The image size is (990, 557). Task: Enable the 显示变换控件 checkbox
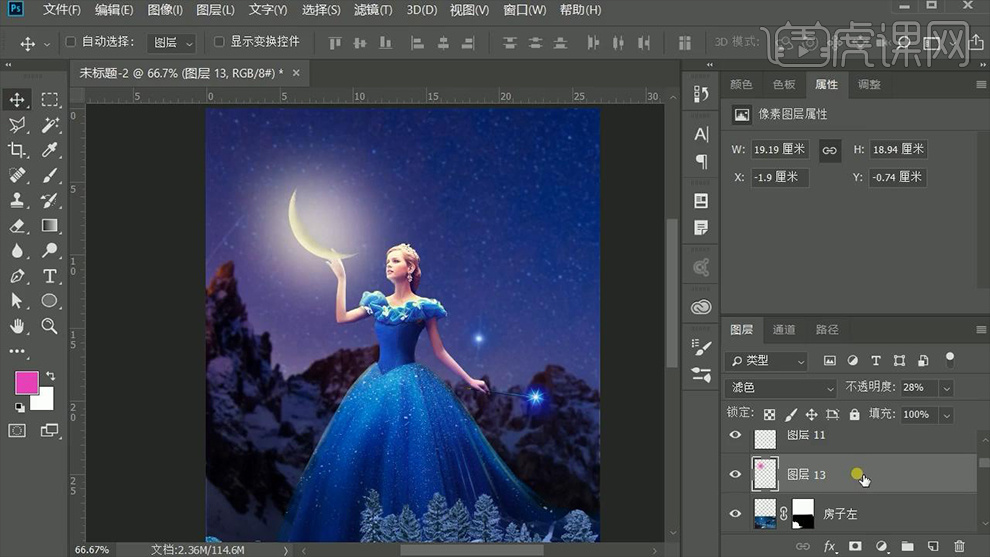pos(219,42)
